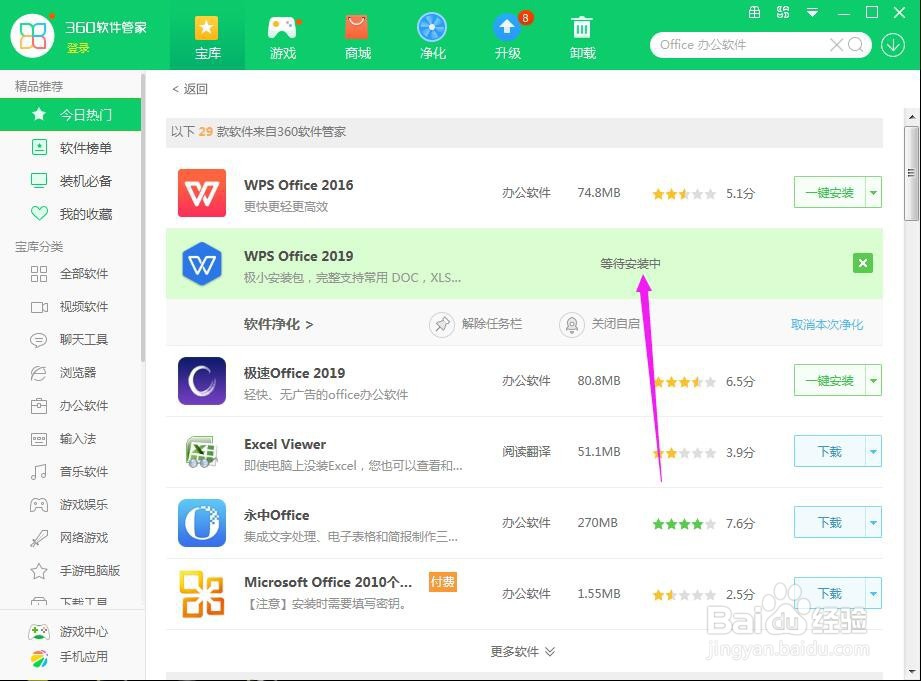Click 返回 to go back

coord(190,89)
